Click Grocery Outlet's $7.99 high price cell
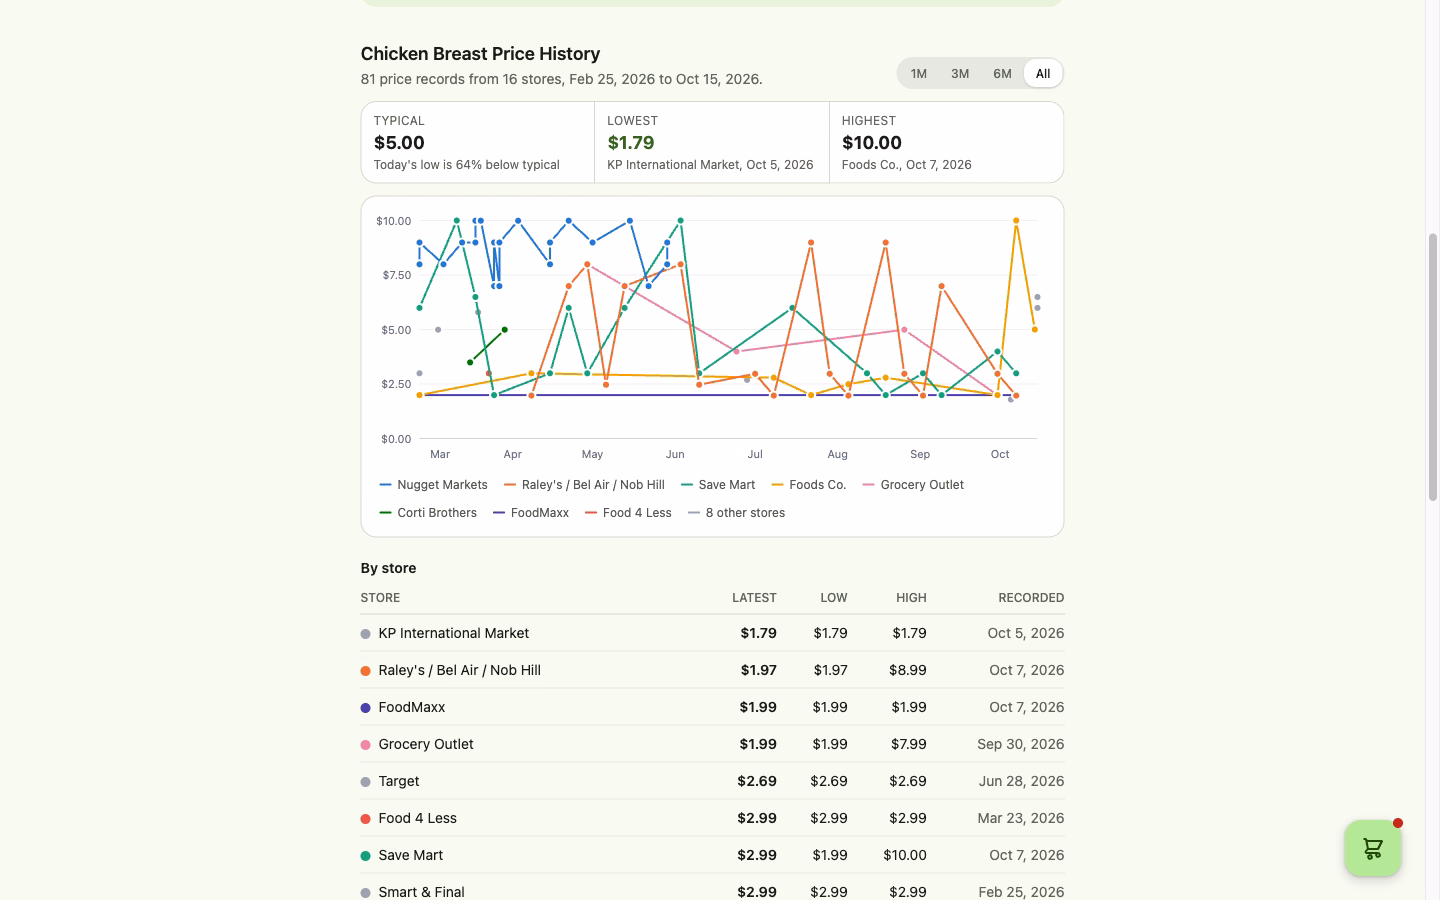 click(908, 744)
